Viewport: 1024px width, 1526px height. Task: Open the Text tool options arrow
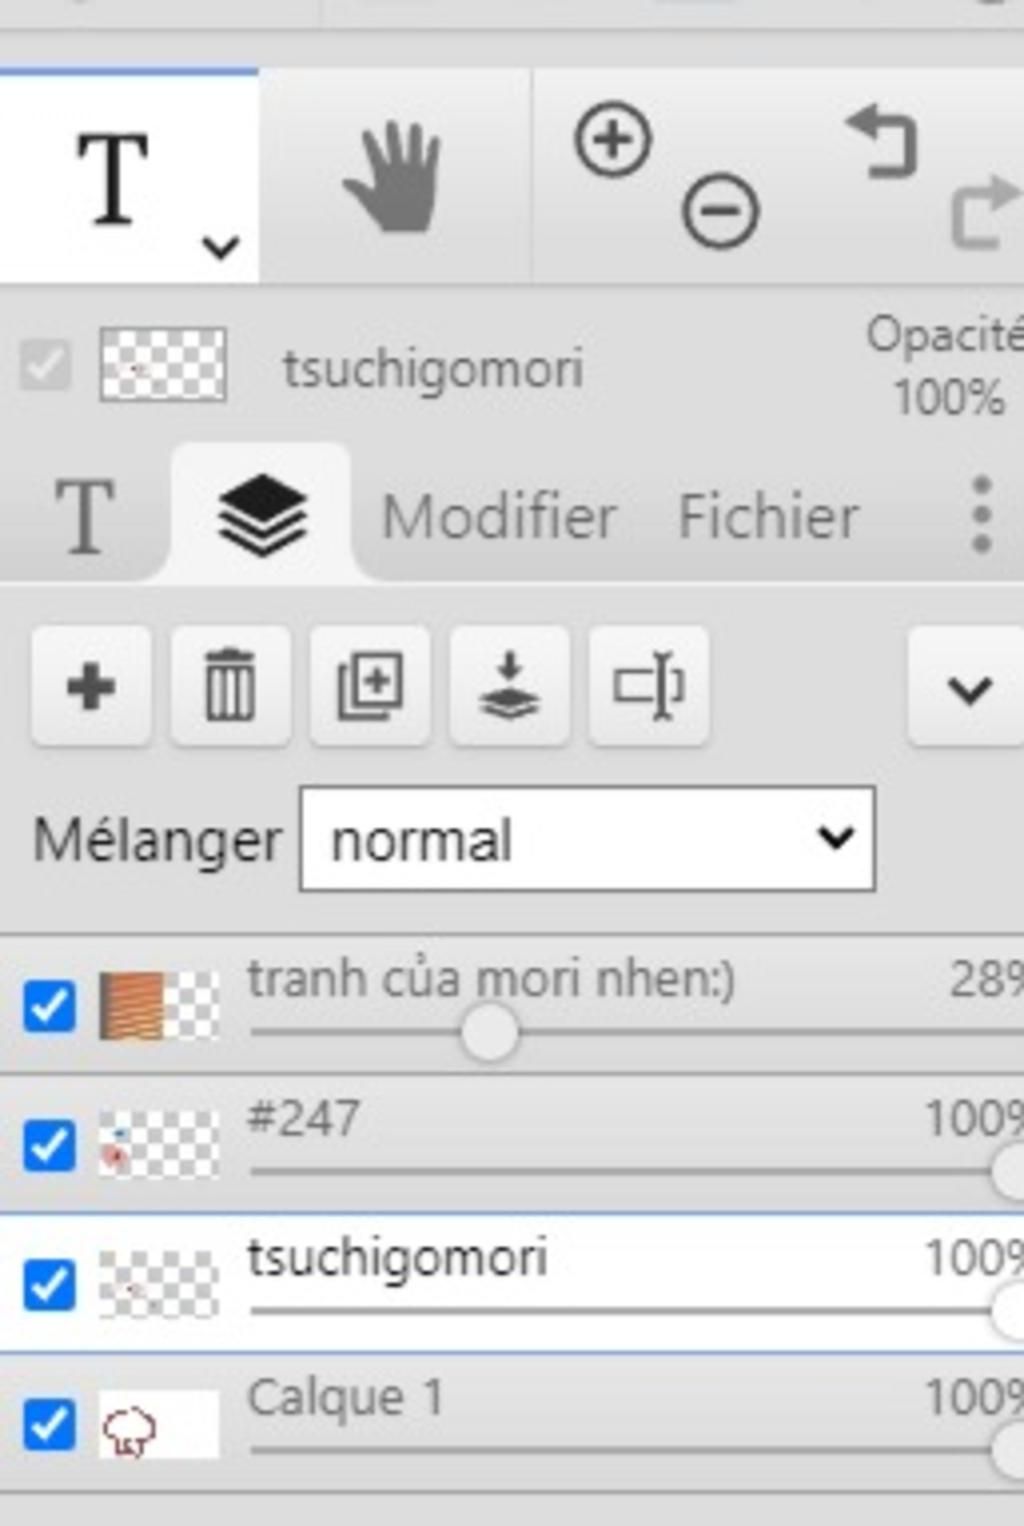(220, 246)
